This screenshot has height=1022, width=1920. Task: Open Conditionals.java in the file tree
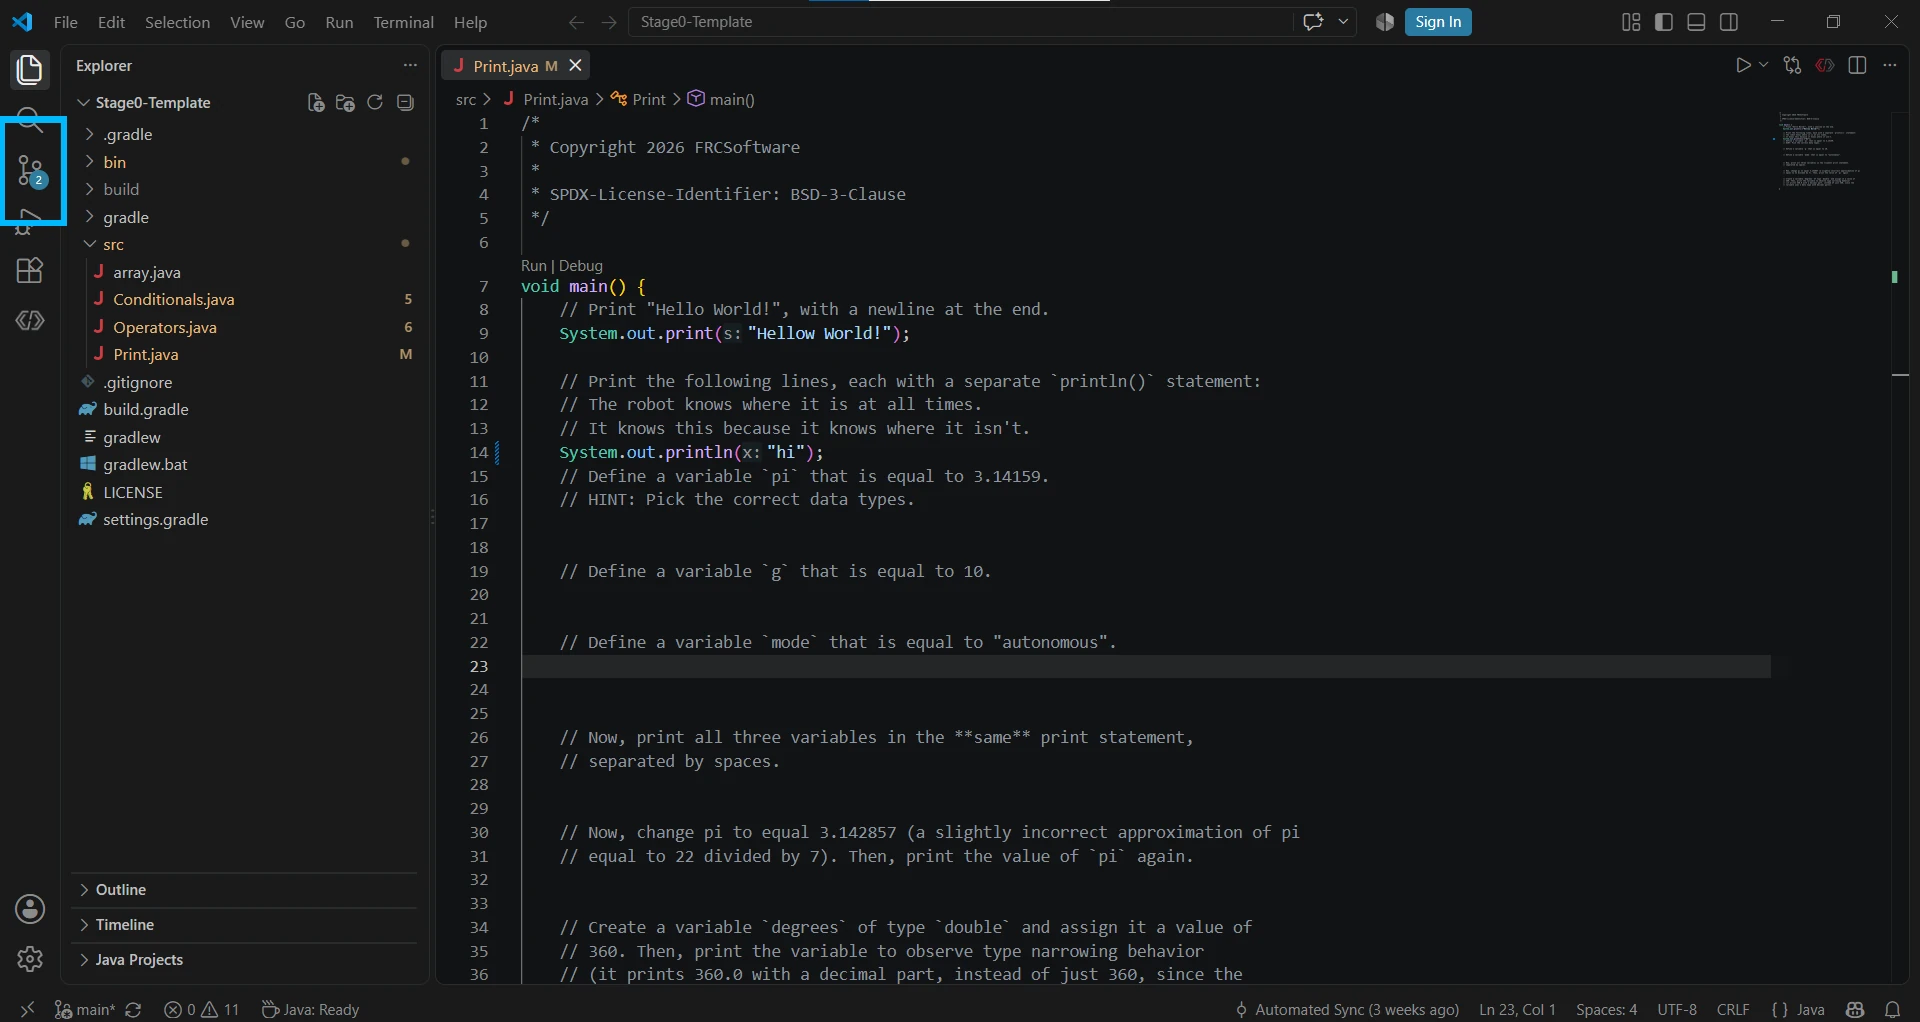coord(245,299)
